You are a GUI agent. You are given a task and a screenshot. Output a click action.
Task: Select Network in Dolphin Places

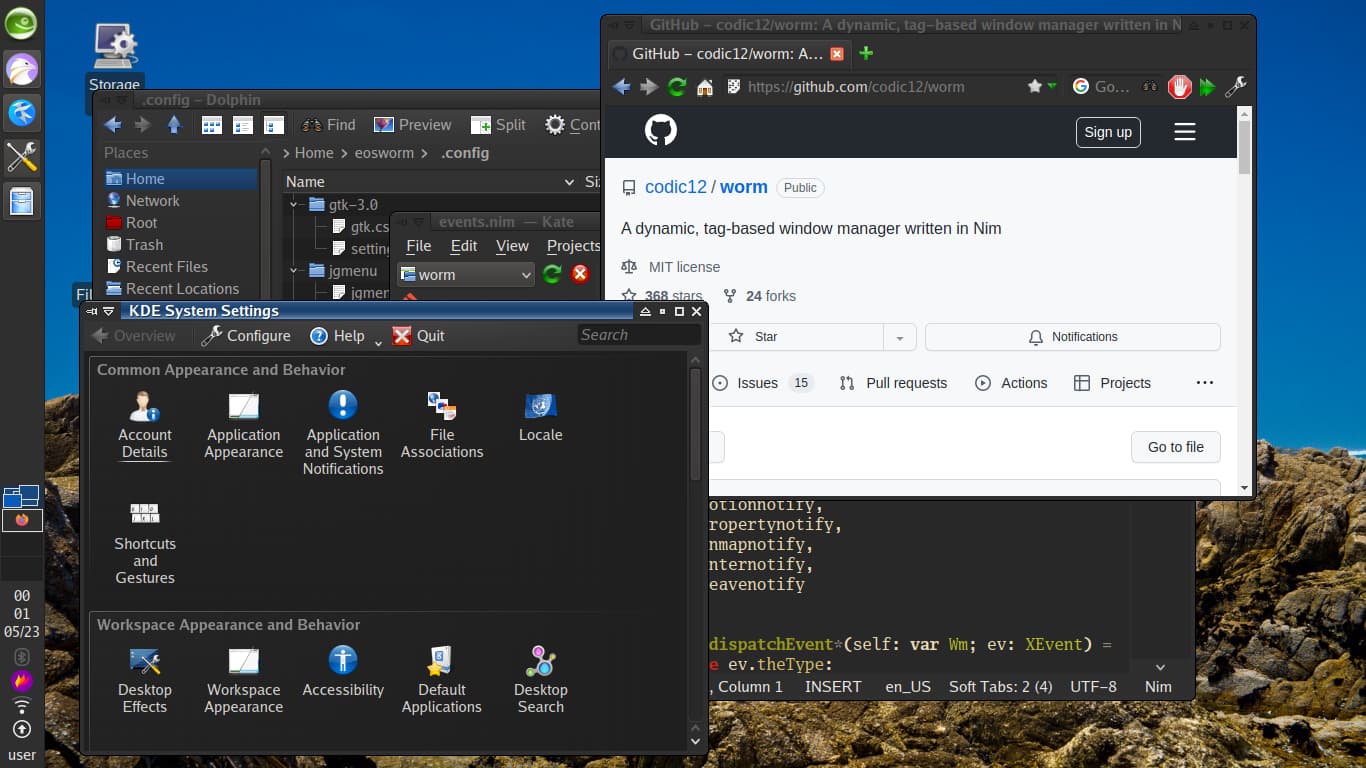[x=152, y=201]
